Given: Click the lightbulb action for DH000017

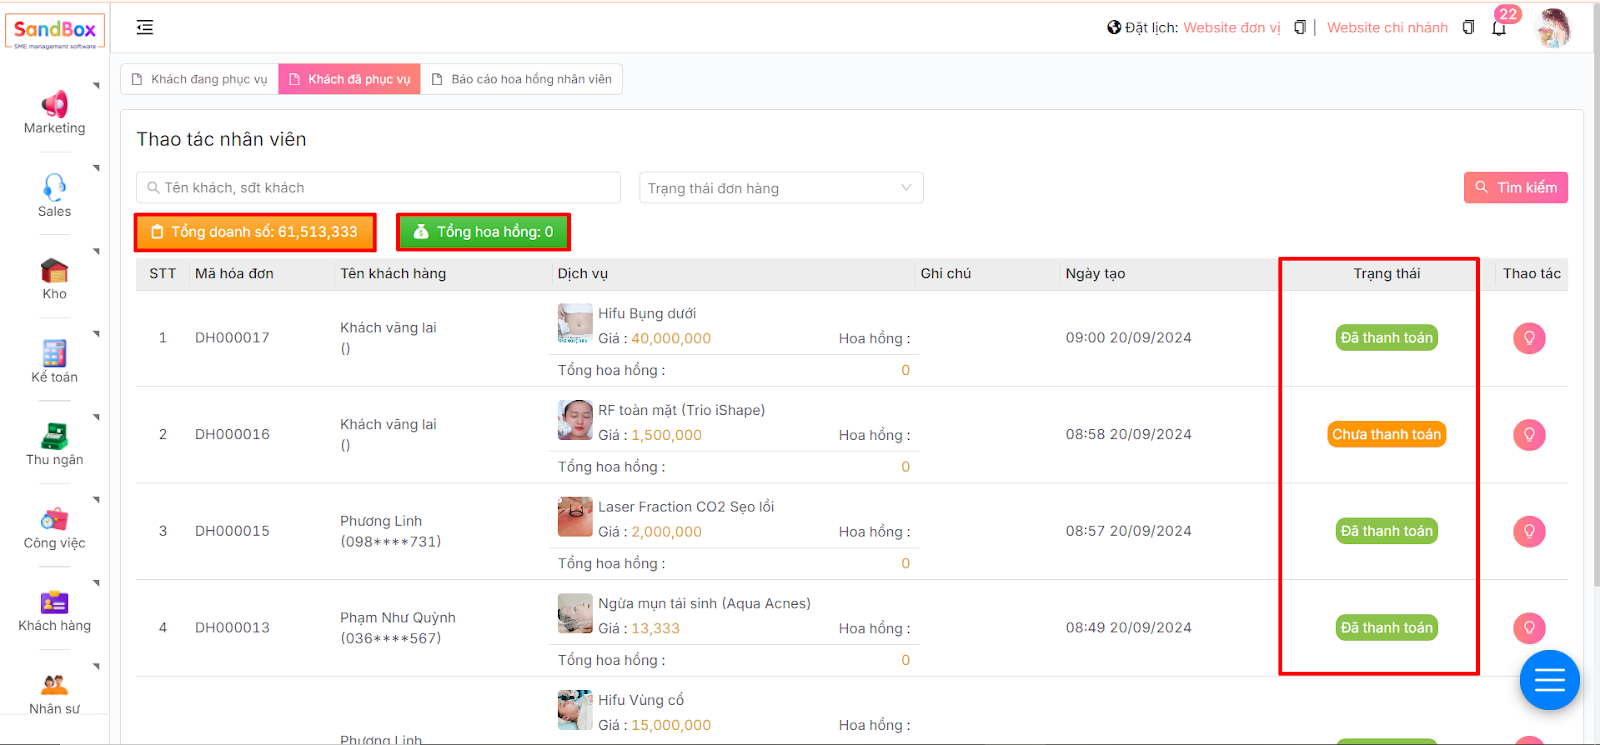Looking at the screenshot, I should point(1528,338).
